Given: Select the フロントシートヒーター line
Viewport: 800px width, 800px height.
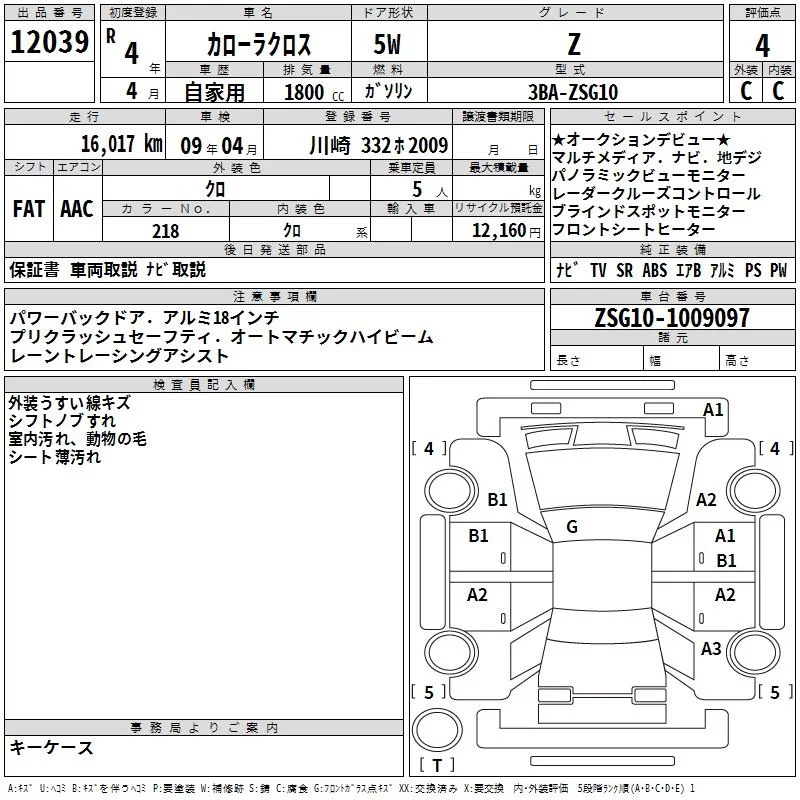Looking at the screenshot, I should pos(633,229).
